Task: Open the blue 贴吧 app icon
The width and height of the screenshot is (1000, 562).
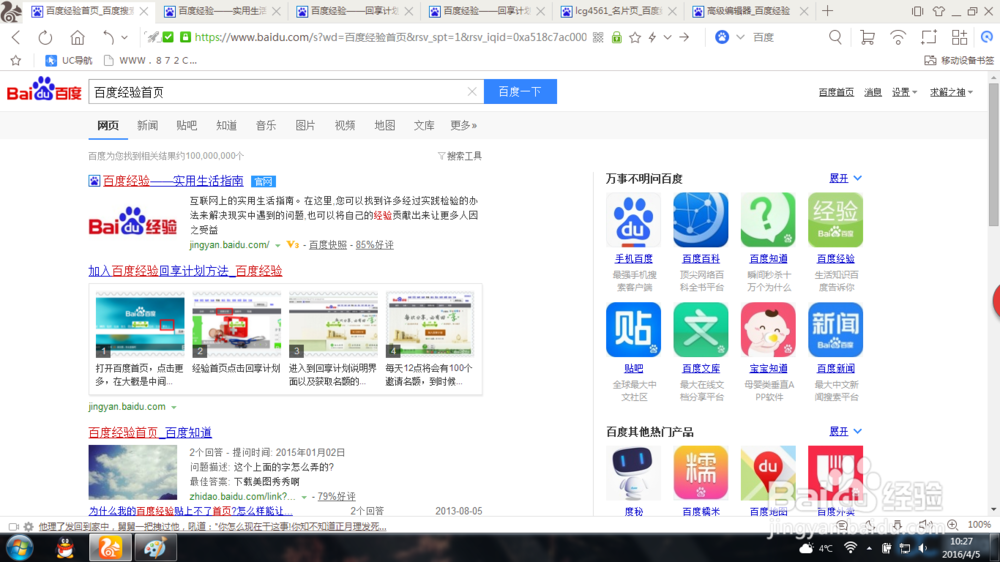Action: [633, 330]
